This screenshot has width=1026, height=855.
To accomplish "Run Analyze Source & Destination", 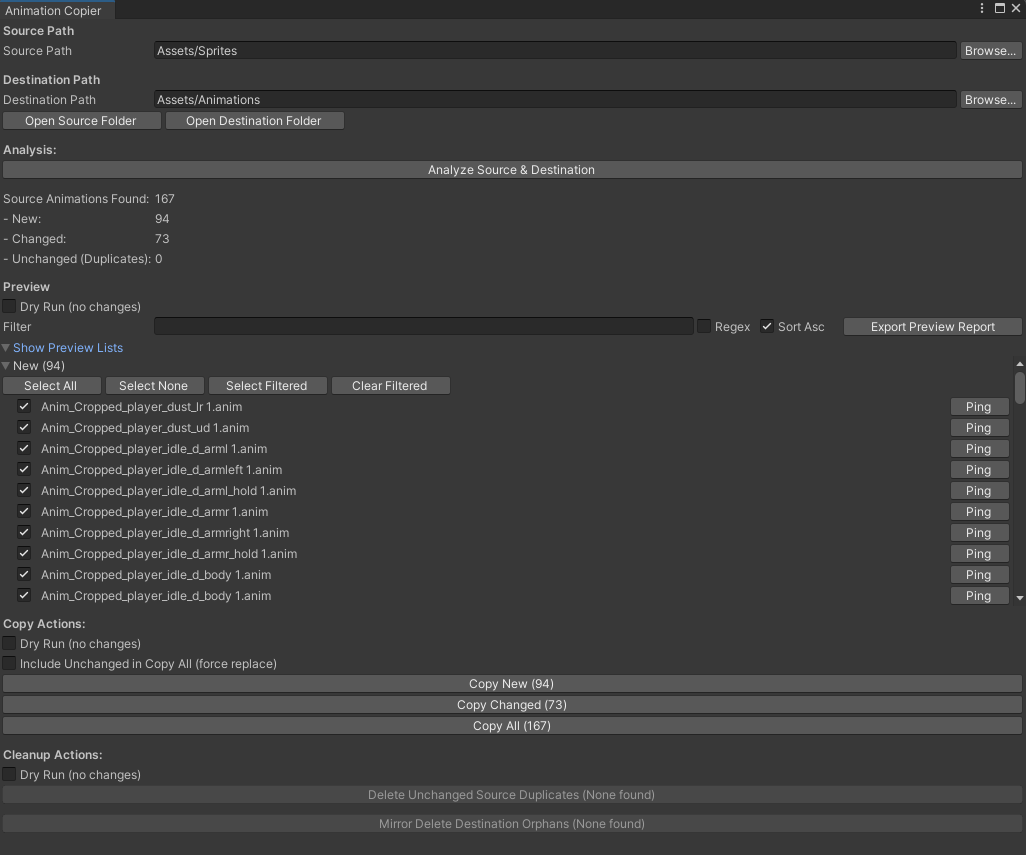I will (x=511, y=169).
